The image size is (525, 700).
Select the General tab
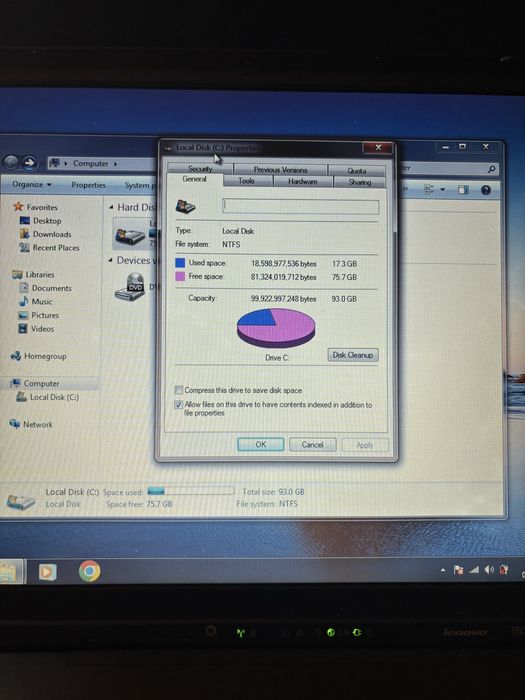(194, 179)
